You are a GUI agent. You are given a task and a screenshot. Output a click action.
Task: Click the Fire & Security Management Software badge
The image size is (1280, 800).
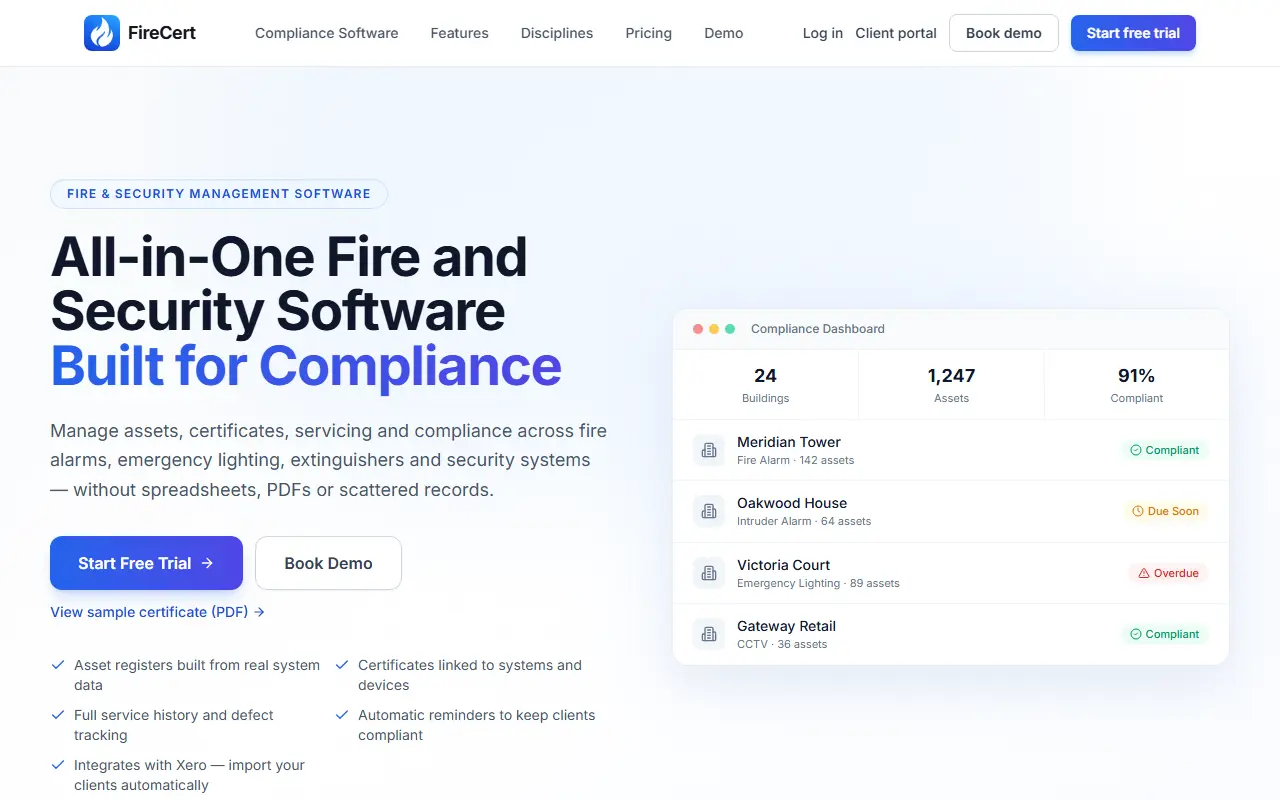[x=219, y=194]
